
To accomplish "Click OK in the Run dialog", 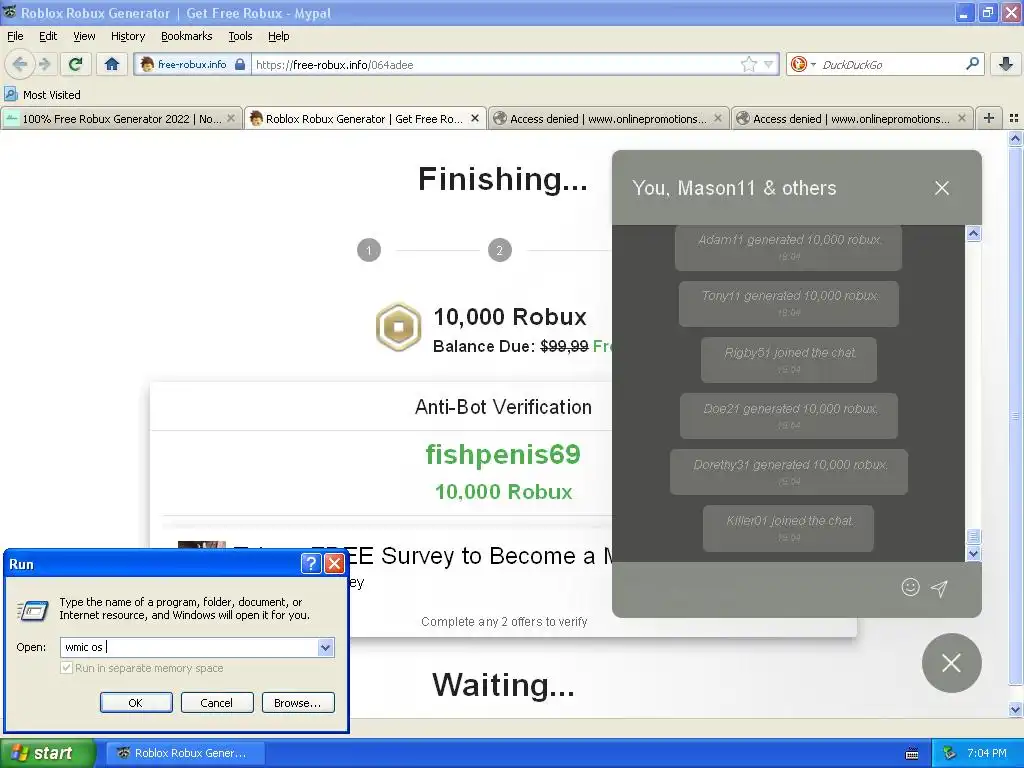I will (x=136, y=703).
